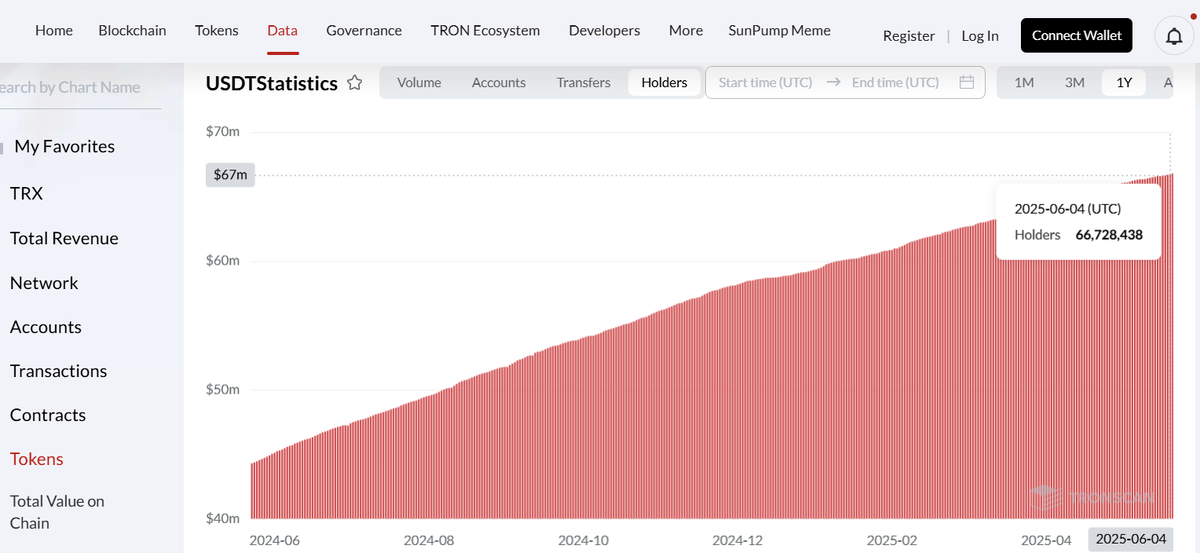The width and height of the screenshot is (1200, 553).
Task: Favorite USDTStatistics with the star icon
Action: point(354,83)
